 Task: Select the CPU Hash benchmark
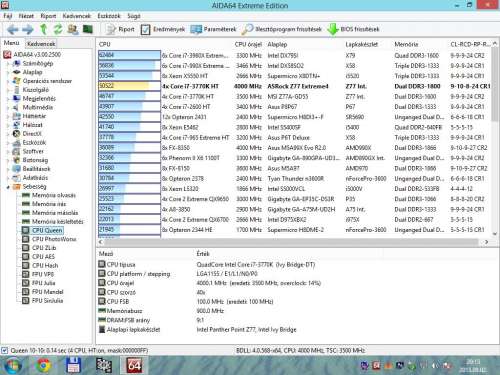[45, 265]
